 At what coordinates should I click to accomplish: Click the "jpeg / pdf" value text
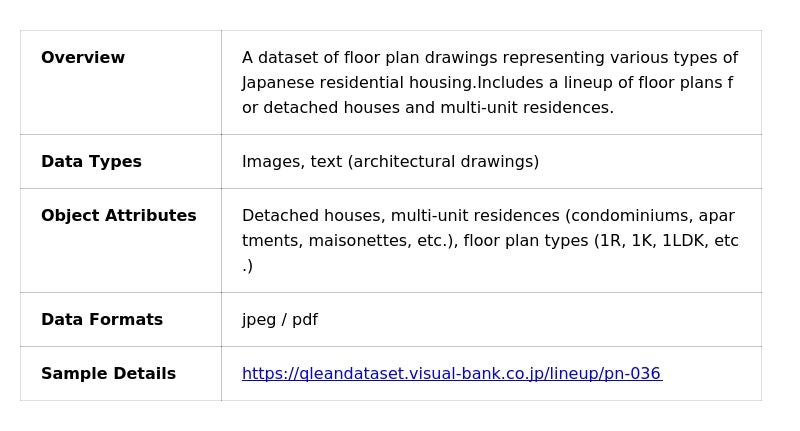click(x=279, y=320)
